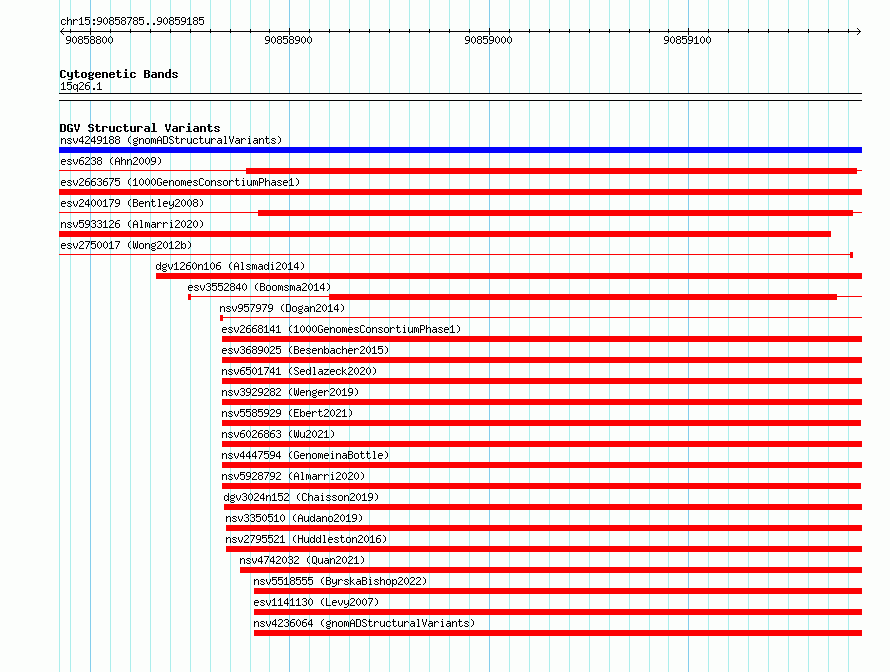
Task: Open nsv6026863 (Wu2021) variant
Action: [x=278, y=434]
